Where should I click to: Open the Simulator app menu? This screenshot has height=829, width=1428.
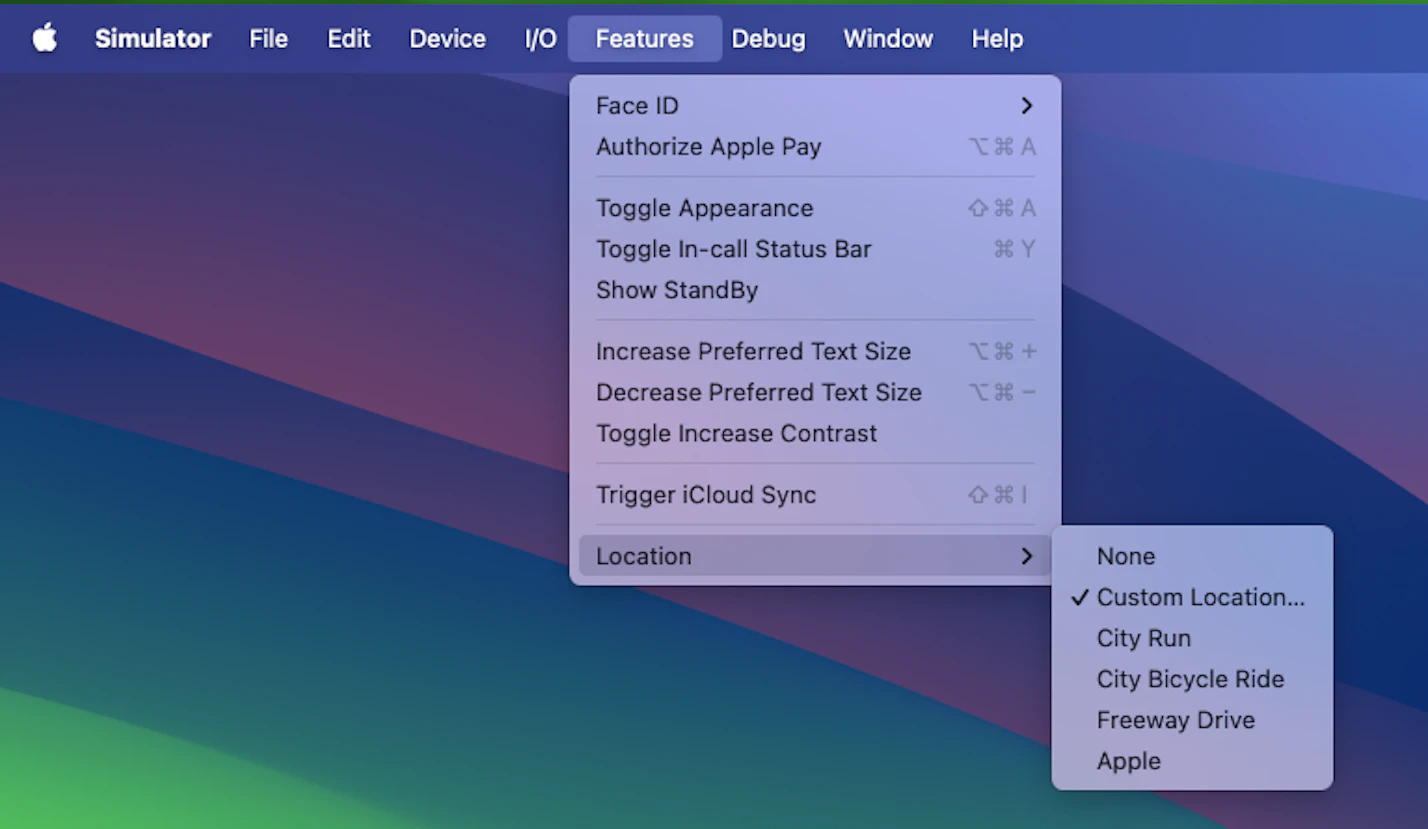click(153, 38)
